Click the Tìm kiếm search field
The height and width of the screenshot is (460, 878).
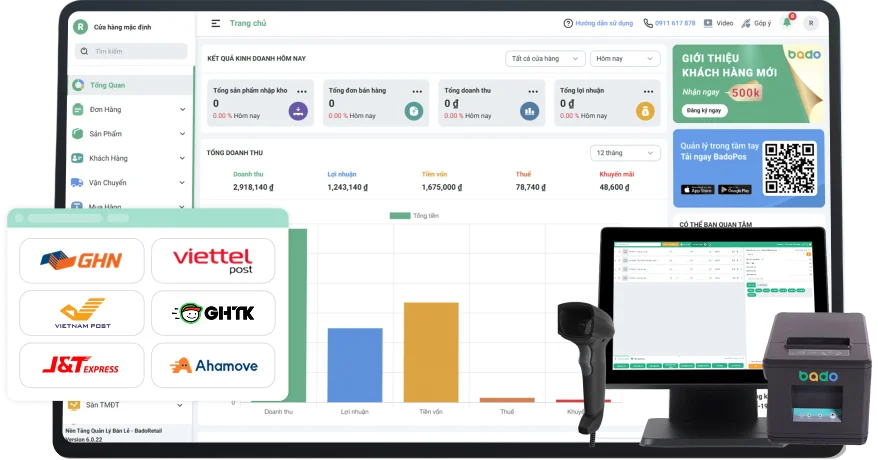131,51
